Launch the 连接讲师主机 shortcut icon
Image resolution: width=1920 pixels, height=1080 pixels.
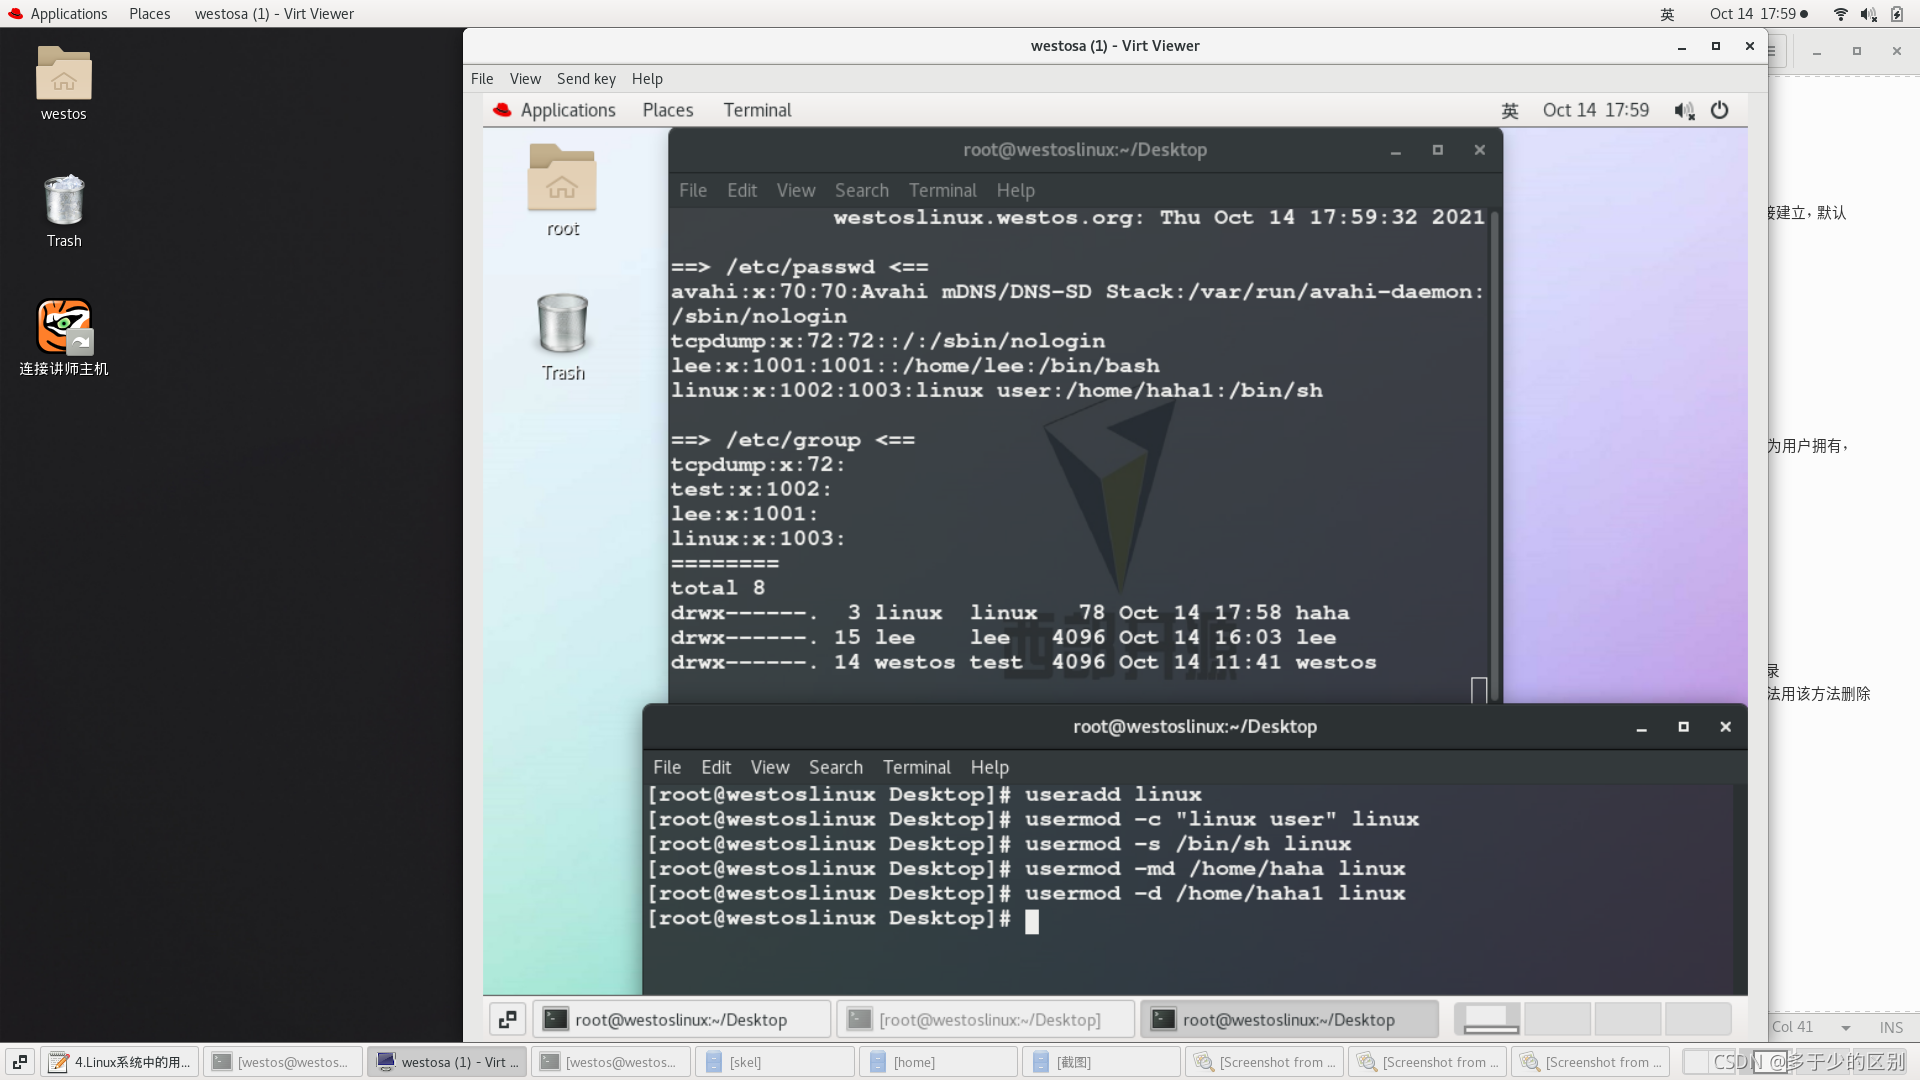point(64,327)
